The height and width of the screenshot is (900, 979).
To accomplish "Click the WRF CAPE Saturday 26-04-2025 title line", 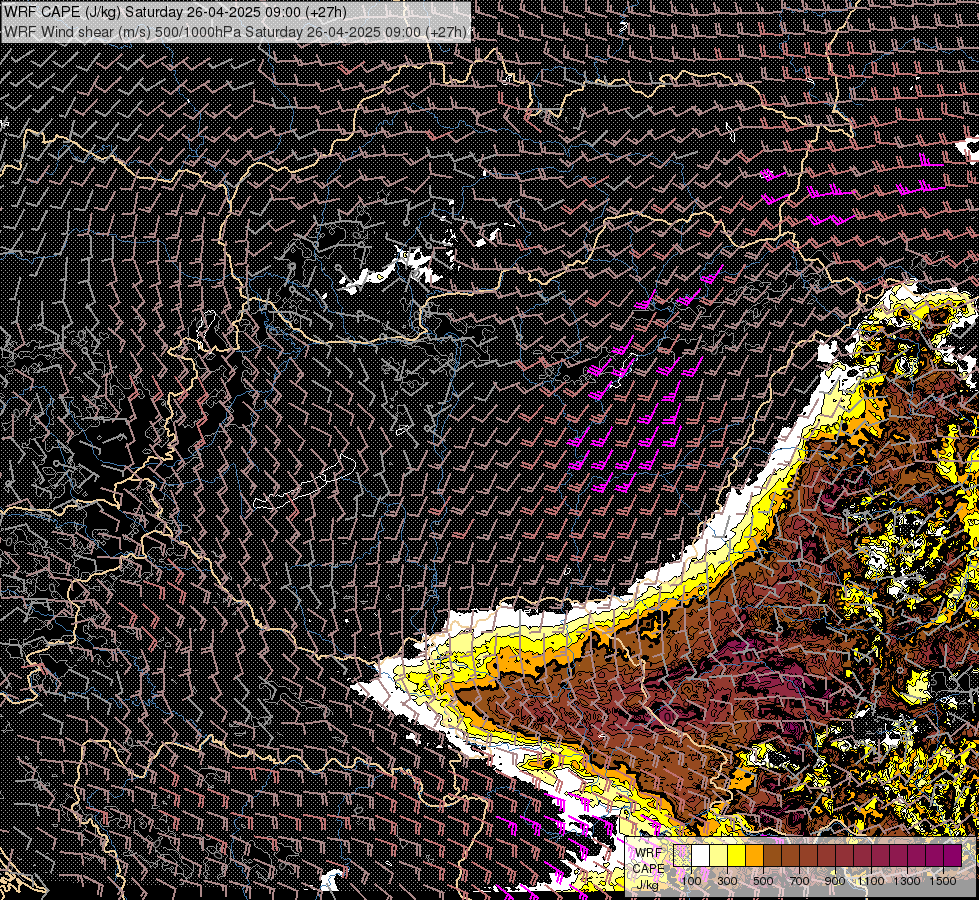I will 175,12.
